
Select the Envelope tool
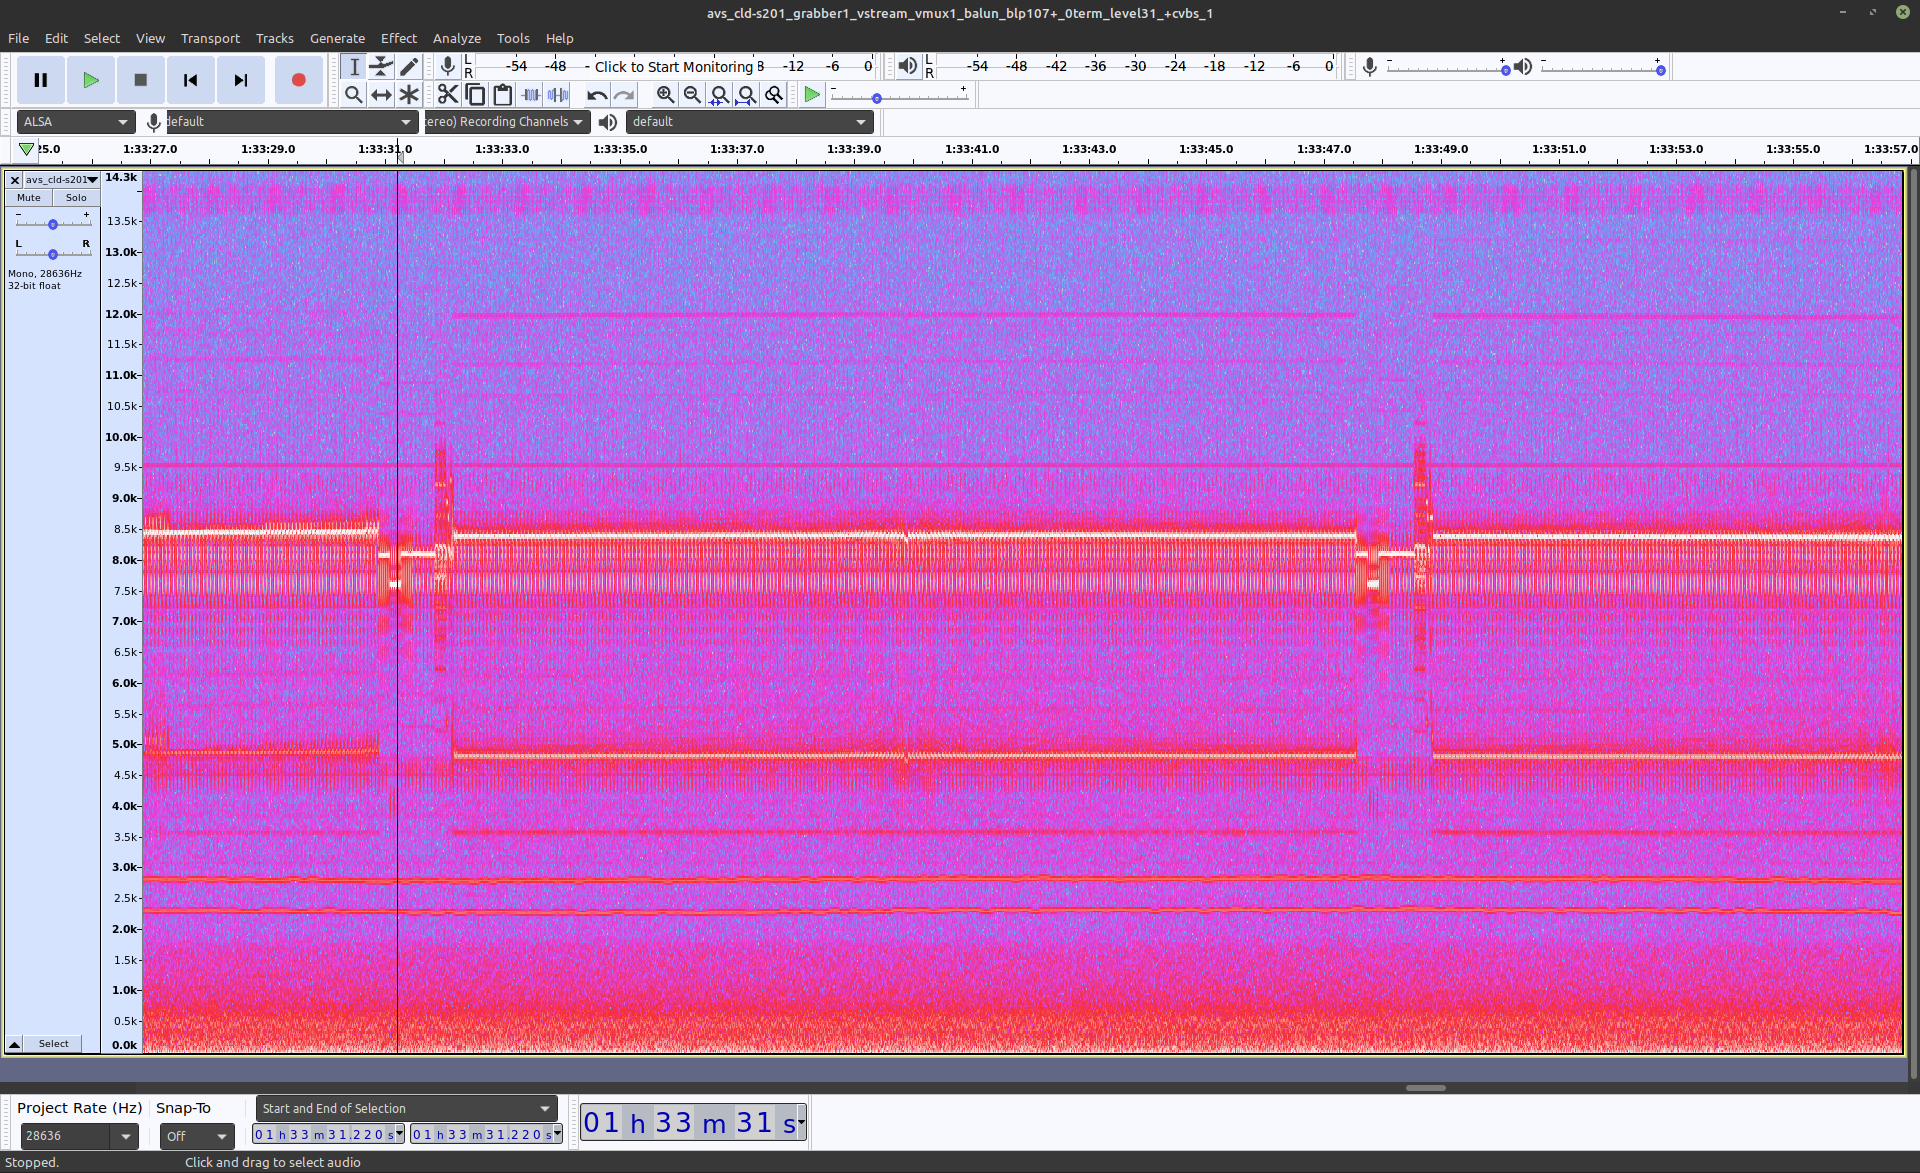tap(381, 66)
